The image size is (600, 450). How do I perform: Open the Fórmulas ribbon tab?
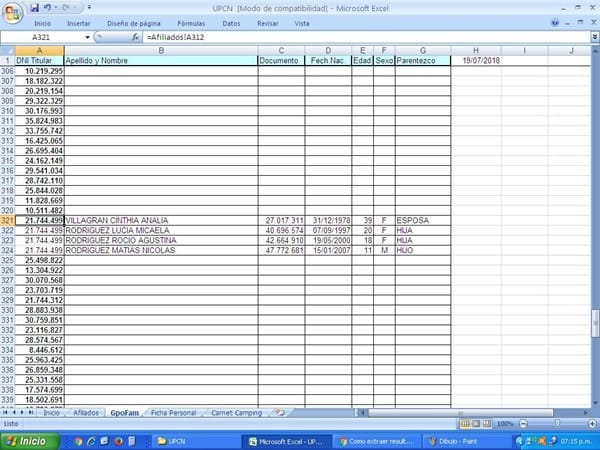pos(191,23)
